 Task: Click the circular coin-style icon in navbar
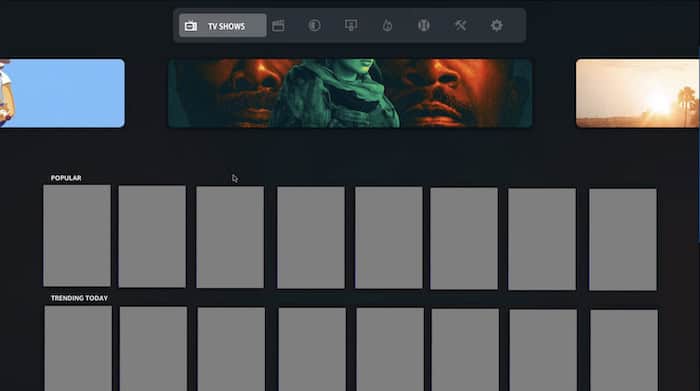pos(314,25)
